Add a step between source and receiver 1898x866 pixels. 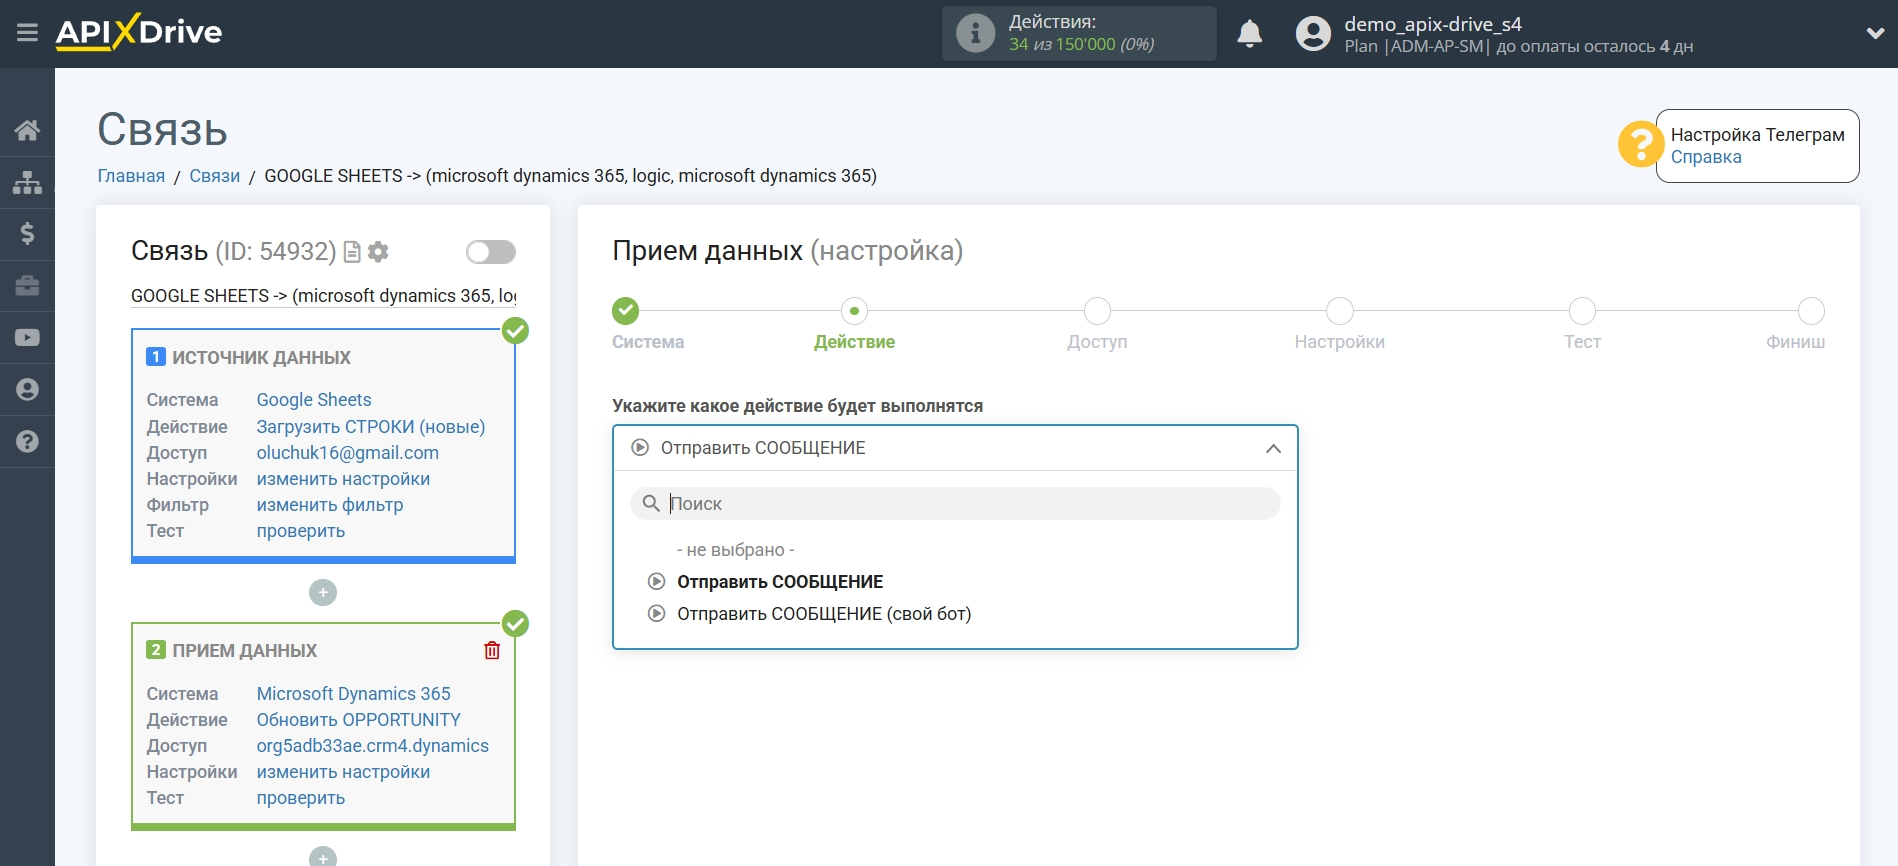click(323, 593)
